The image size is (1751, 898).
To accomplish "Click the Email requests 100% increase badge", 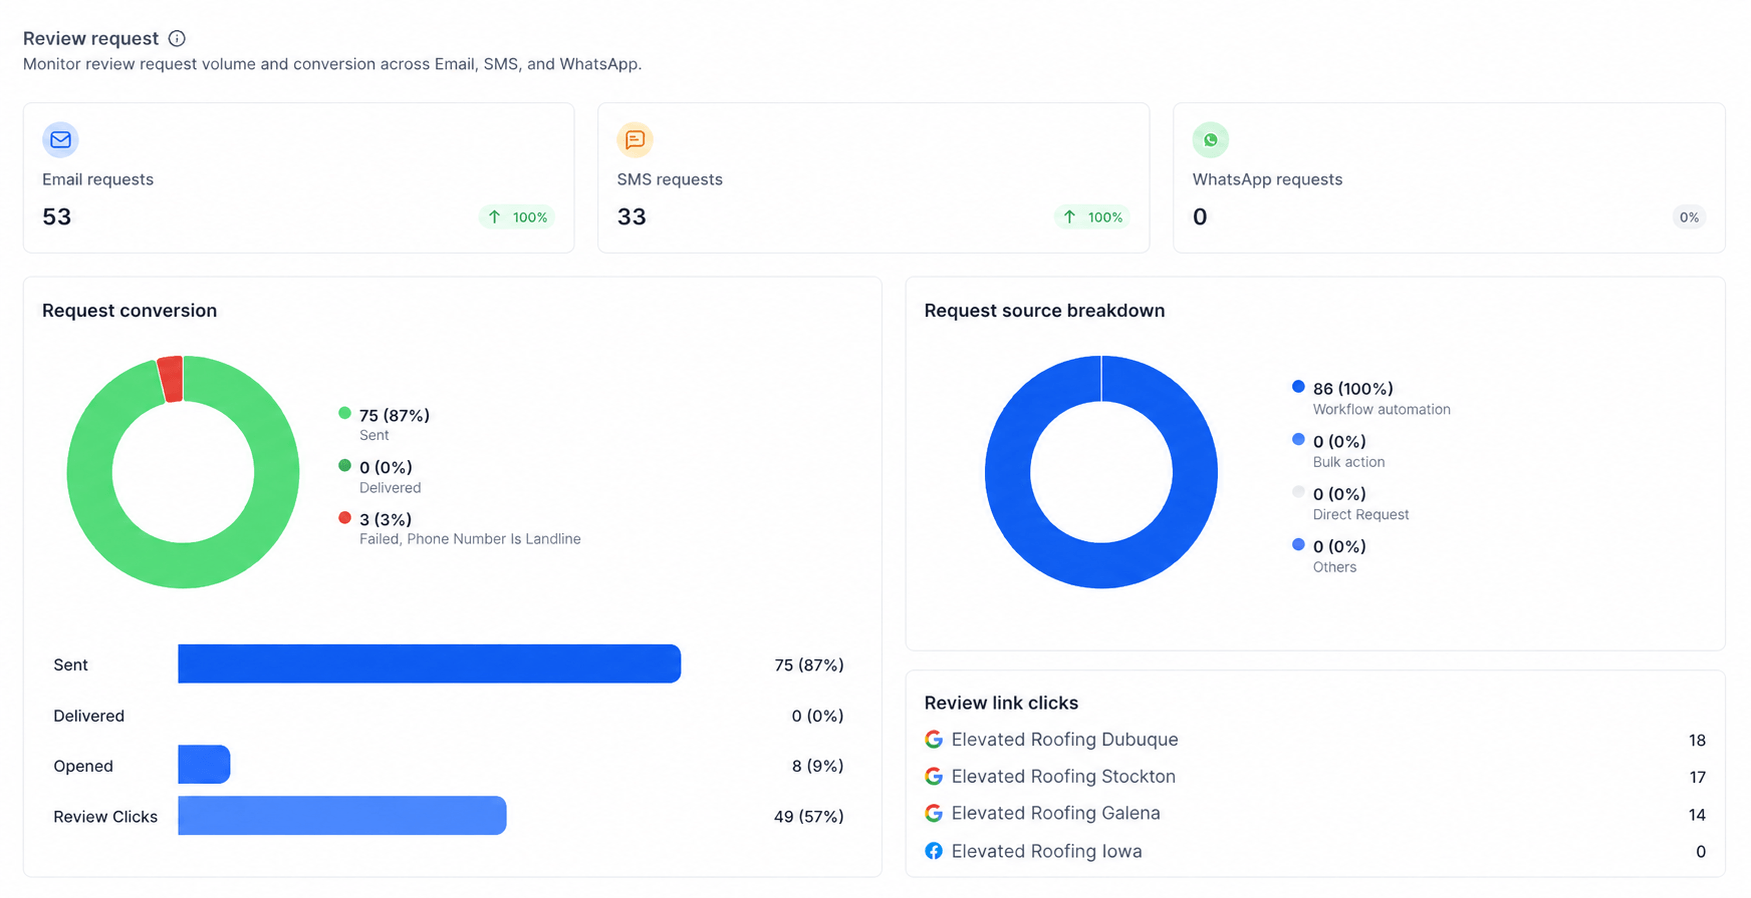I will [517, 217].
